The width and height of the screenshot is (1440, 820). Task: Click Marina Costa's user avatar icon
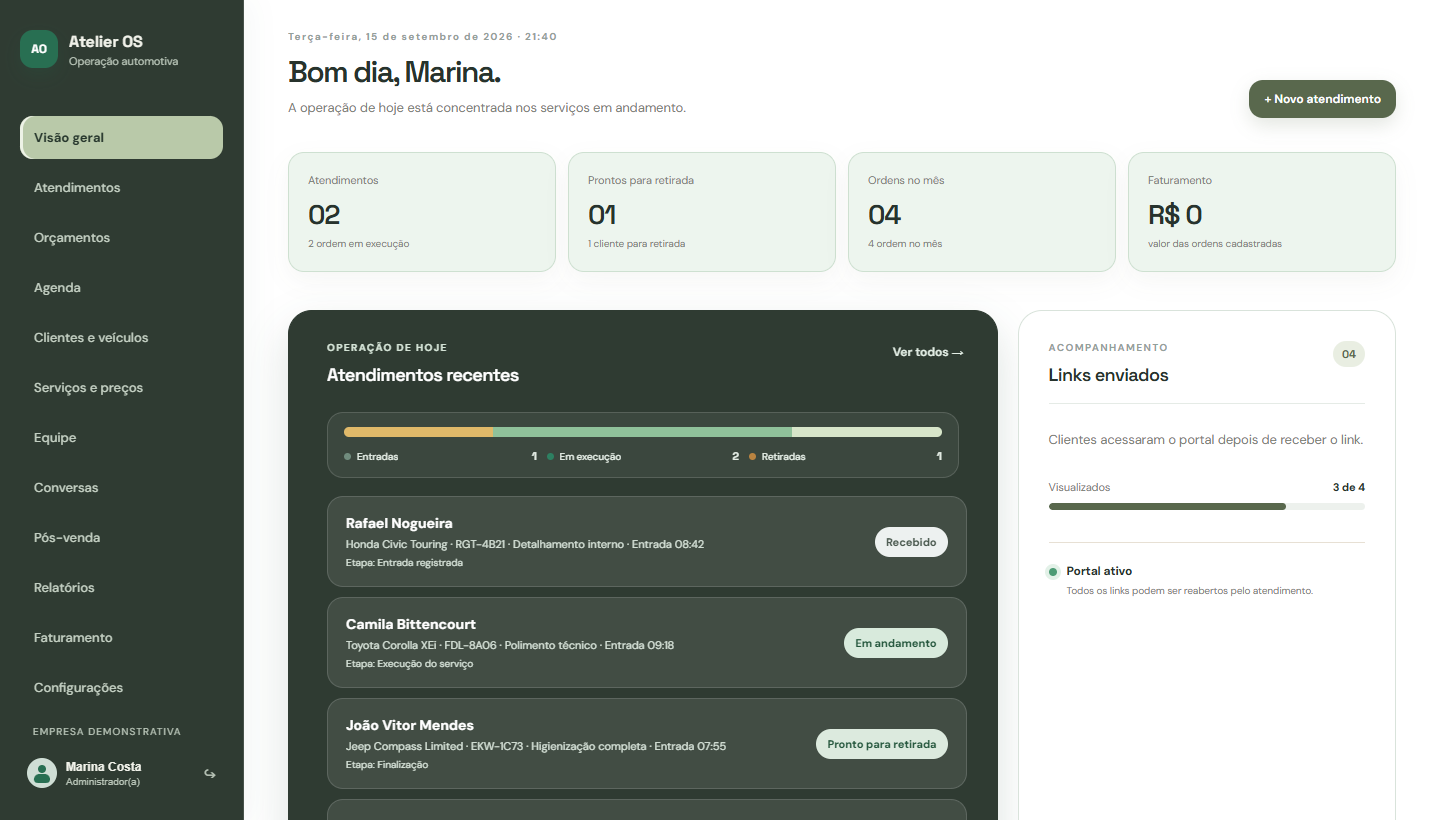(x=42, y=773)
